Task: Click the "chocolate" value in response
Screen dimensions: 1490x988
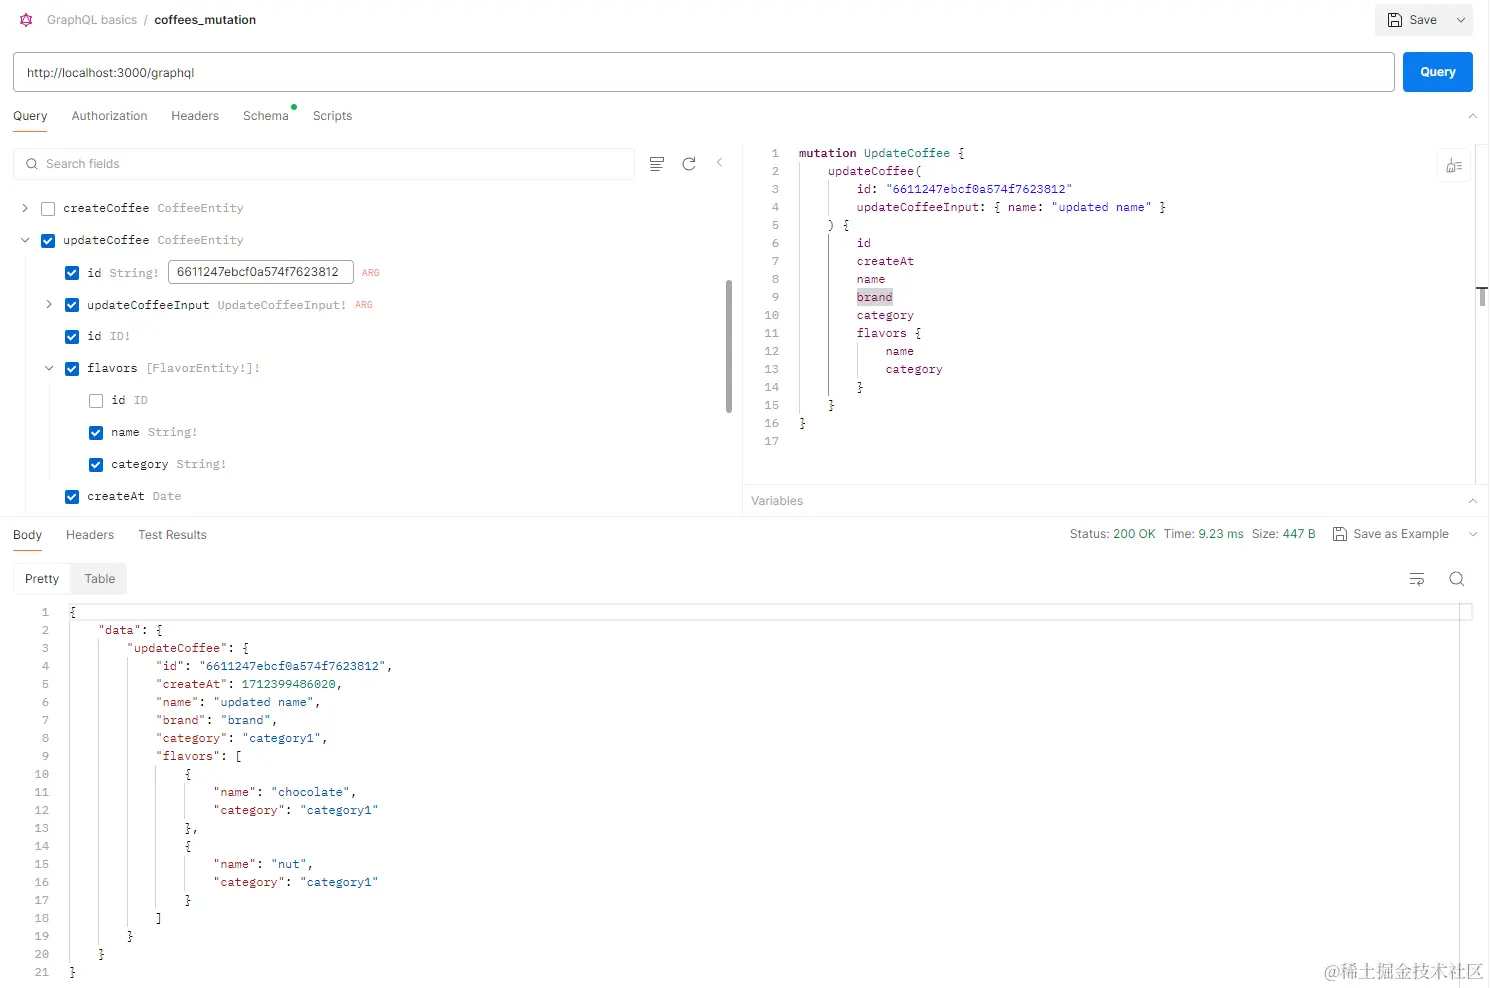Action: click(311, 792)
